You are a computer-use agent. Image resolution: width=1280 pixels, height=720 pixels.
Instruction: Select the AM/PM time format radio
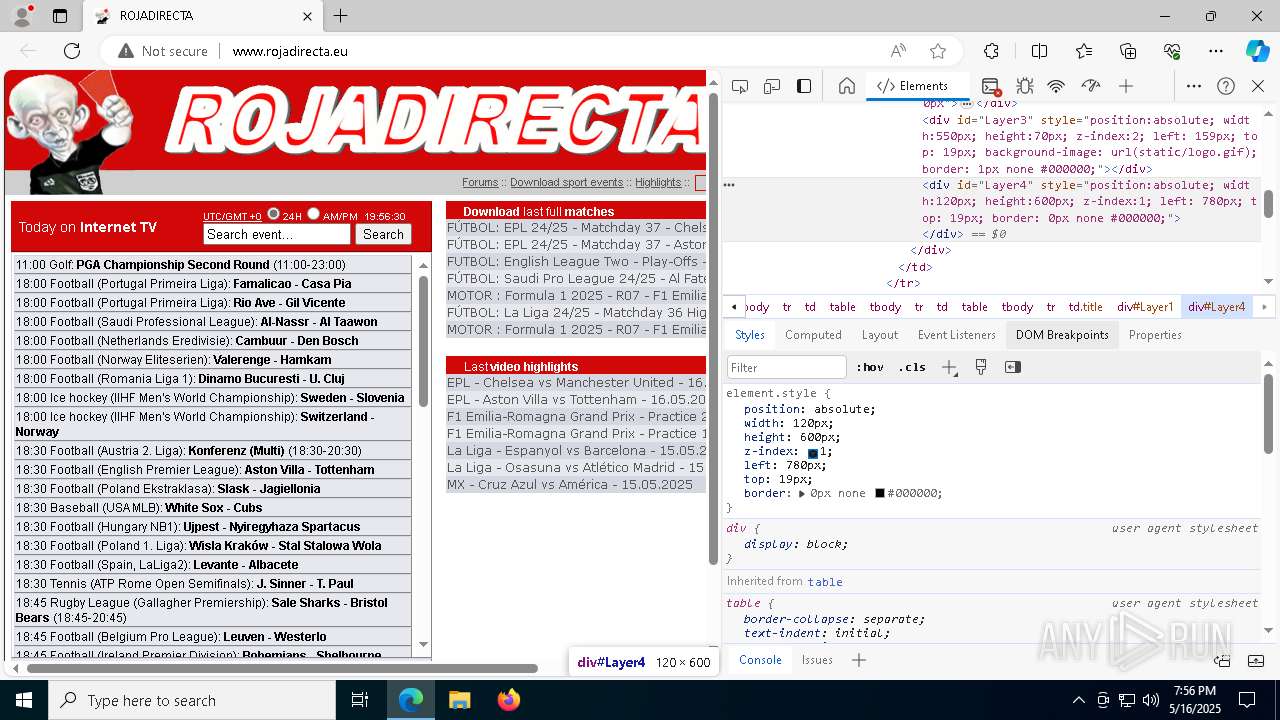coord(313,214)
